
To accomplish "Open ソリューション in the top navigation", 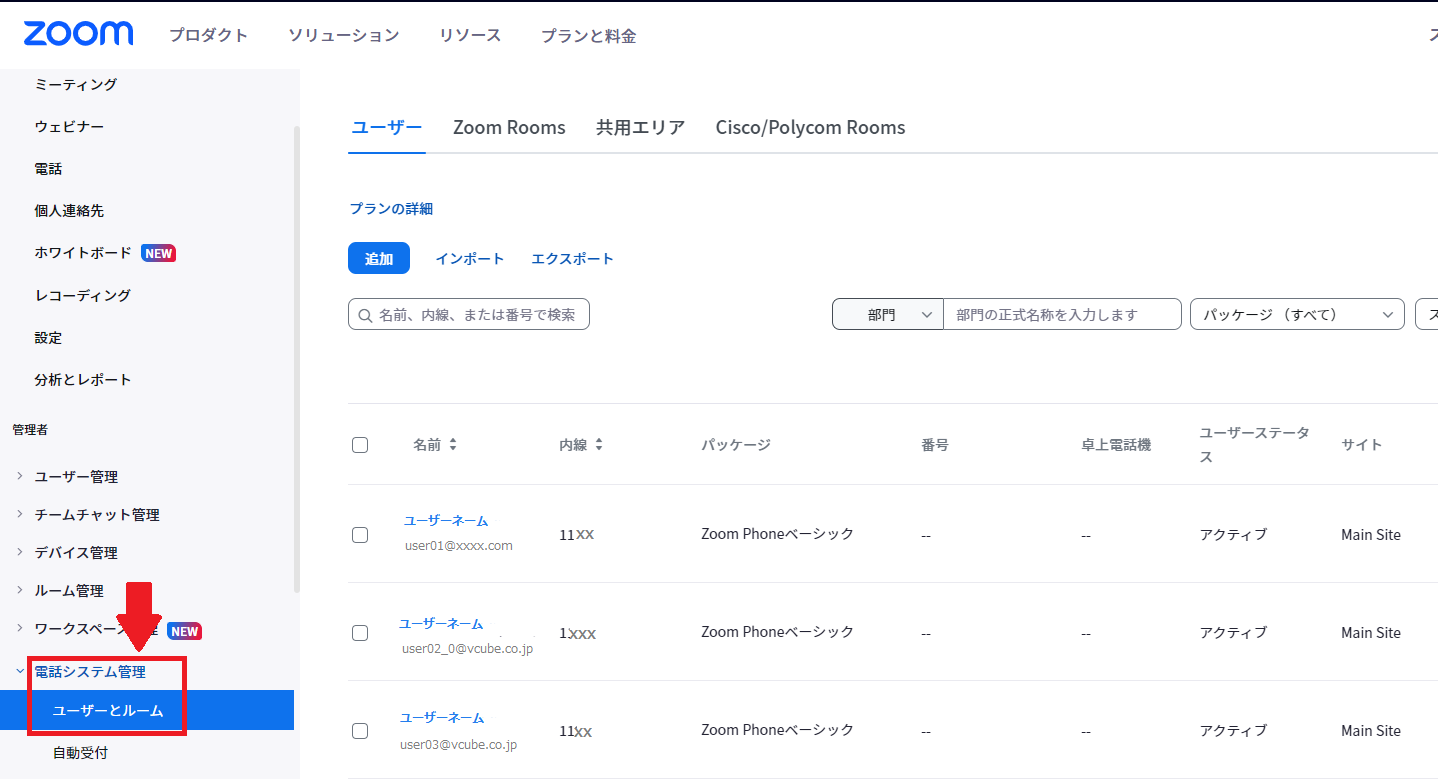I will (344, 35).
